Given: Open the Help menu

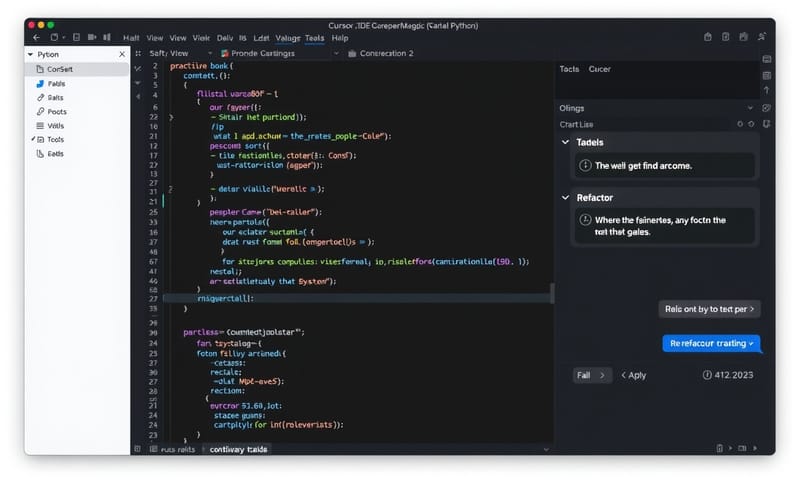Looking at the screenshot, I should point(340,38).
